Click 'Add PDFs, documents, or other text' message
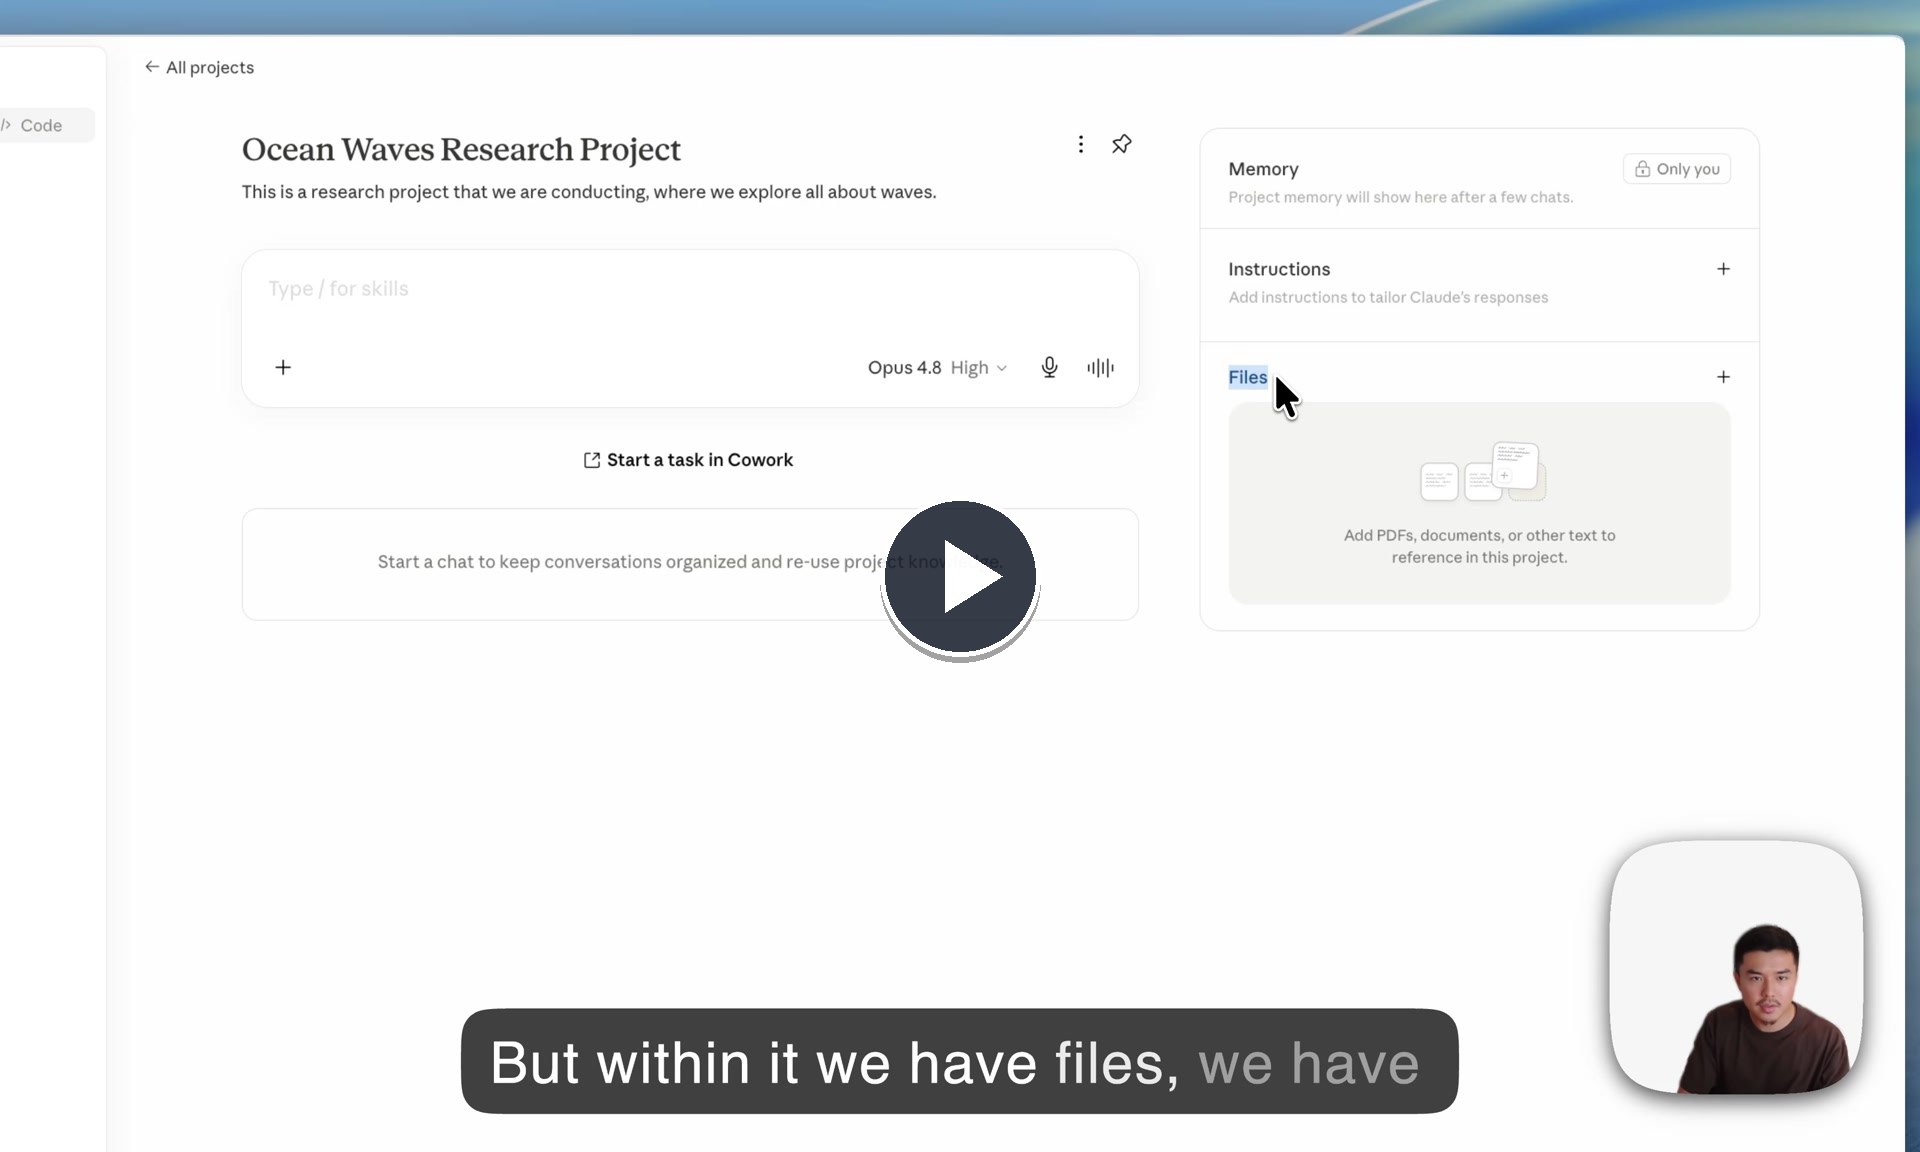The height and width of the screenshot is (1152, 1920). [x=1479, y=546]
